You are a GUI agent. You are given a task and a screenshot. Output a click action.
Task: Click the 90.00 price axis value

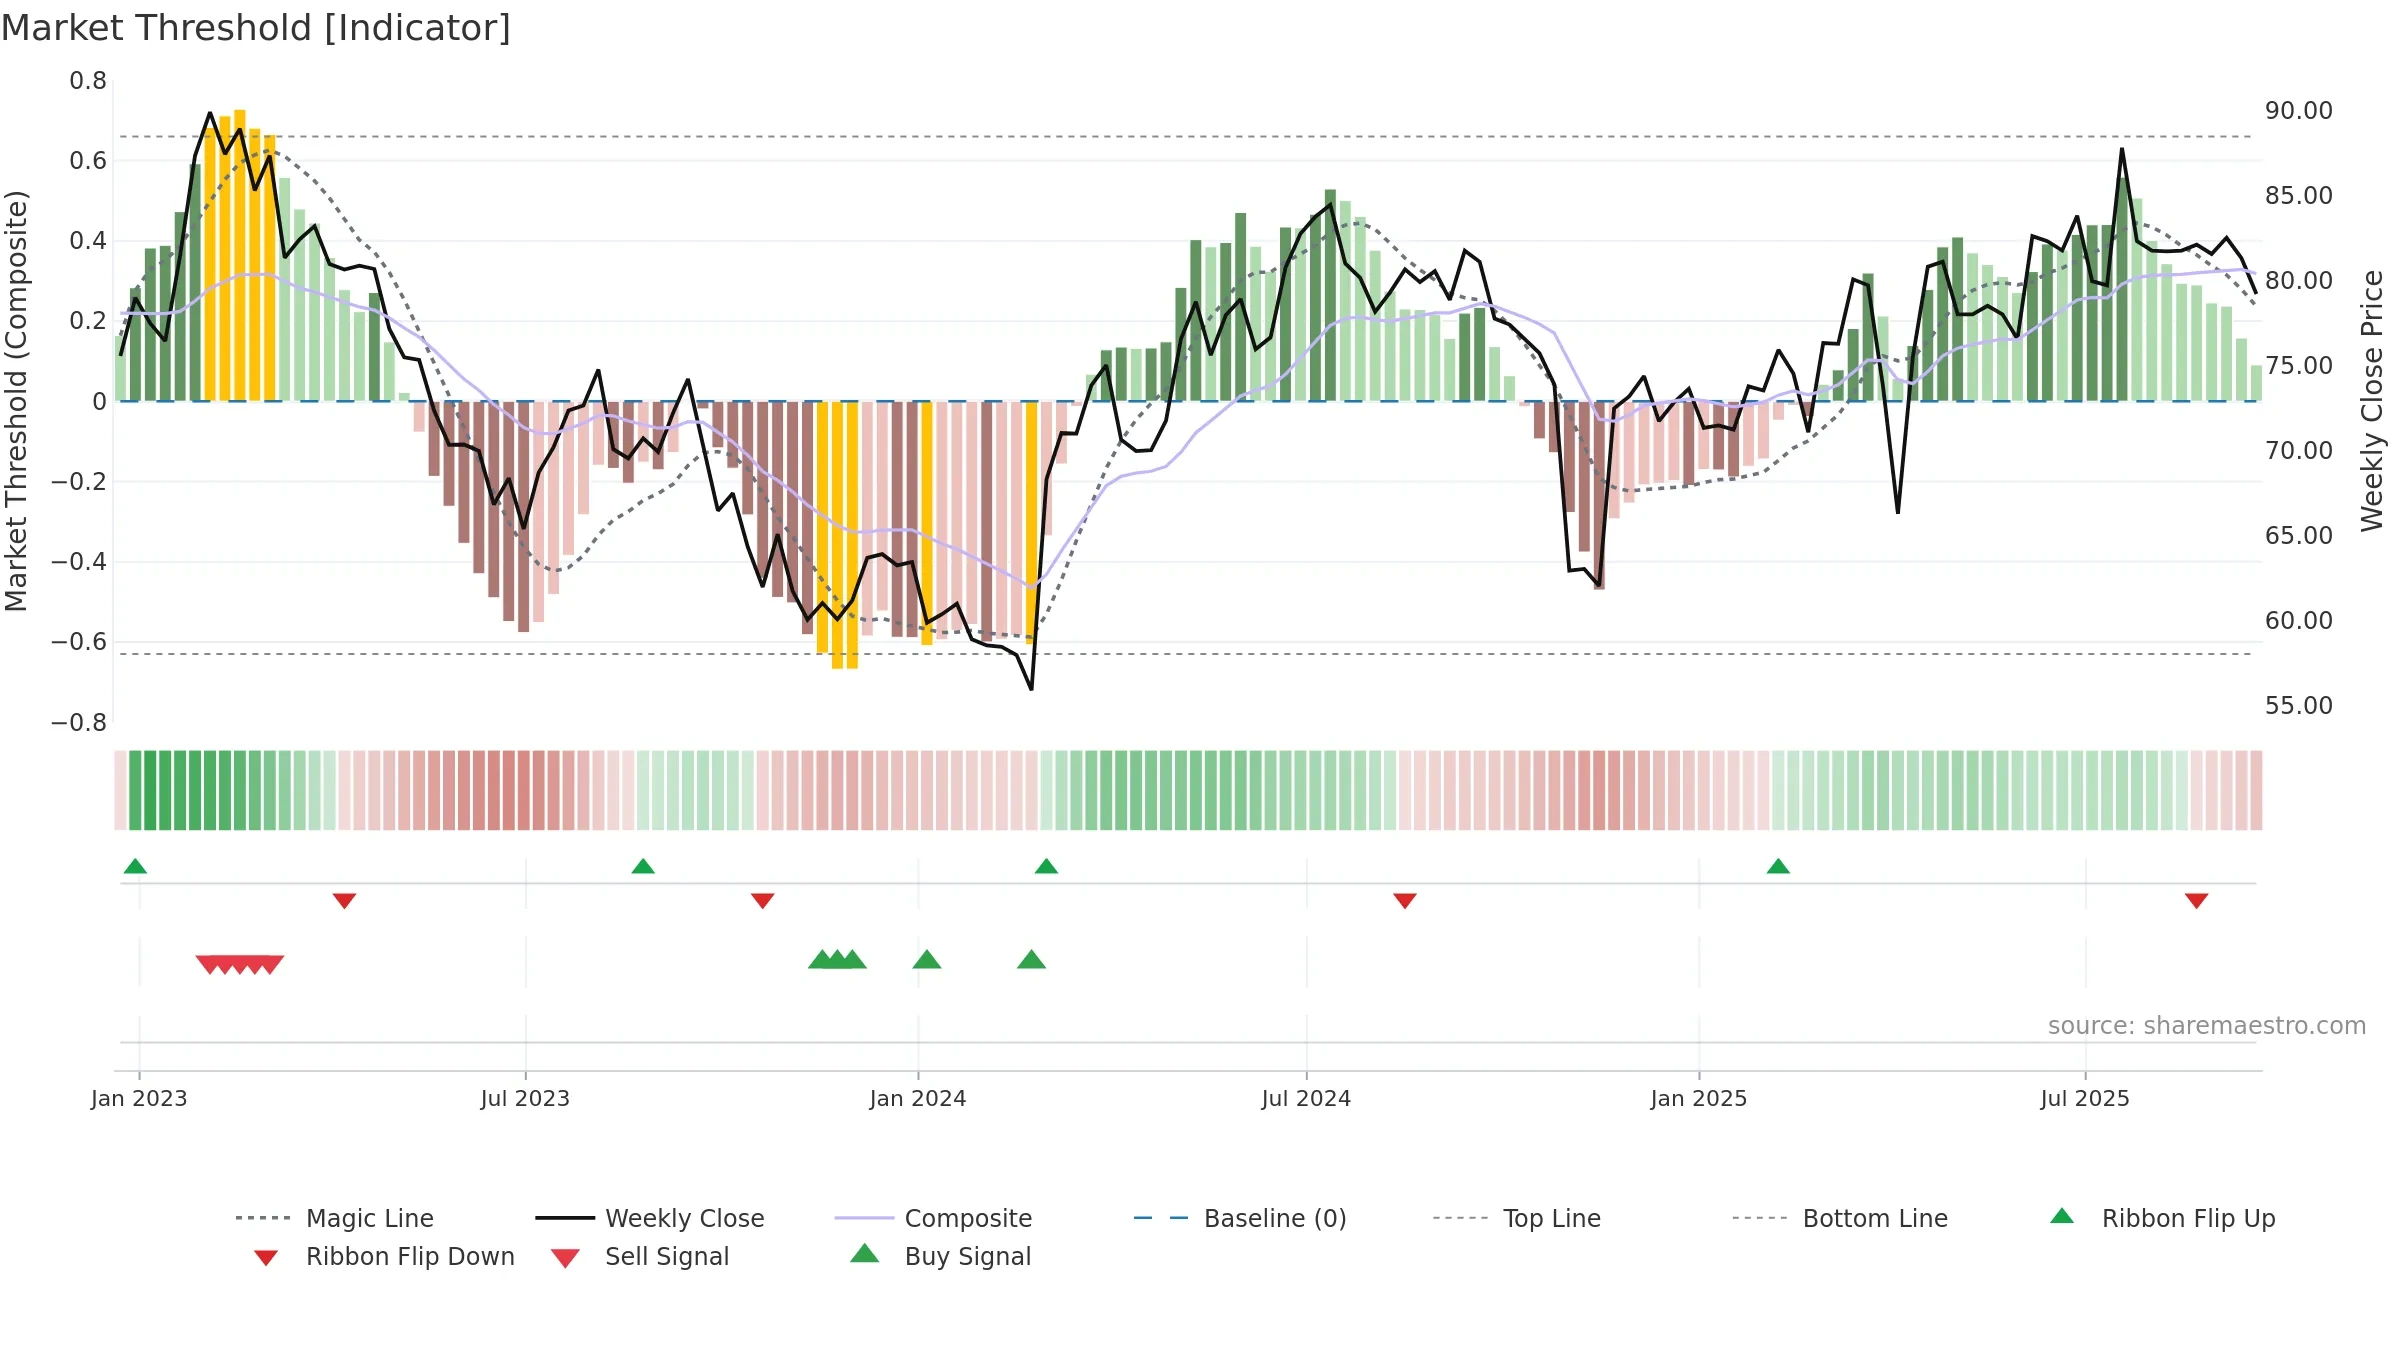(2299, 111)
